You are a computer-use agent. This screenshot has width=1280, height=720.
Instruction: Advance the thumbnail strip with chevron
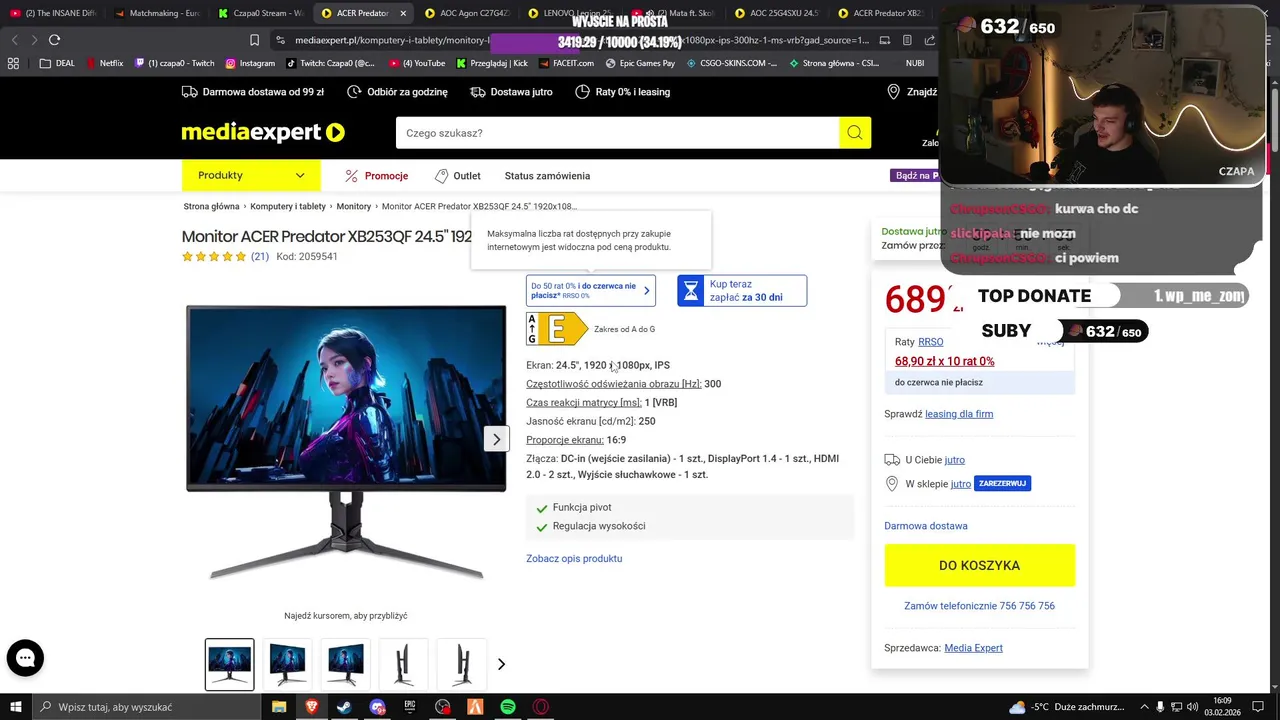[x=501, y=664]
